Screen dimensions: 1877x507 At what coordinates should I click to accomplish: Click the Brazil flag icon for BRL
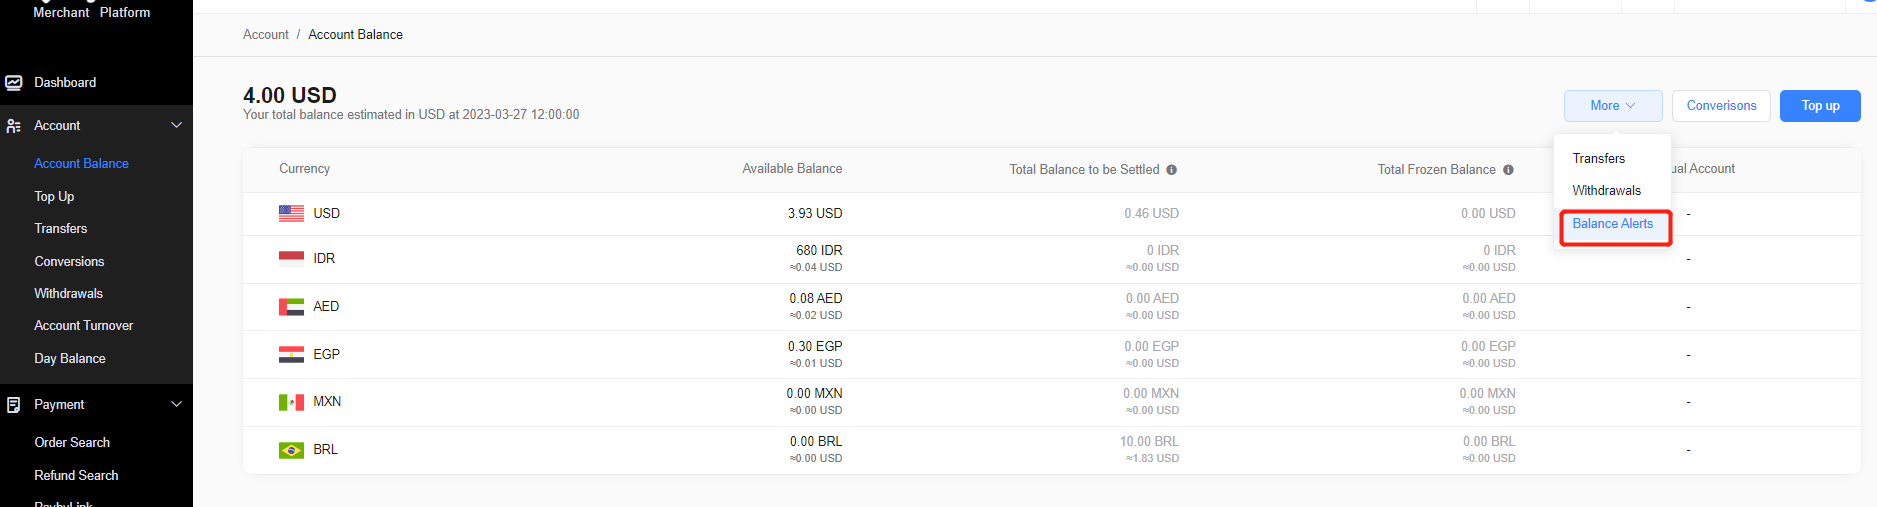tap(291, 450)
